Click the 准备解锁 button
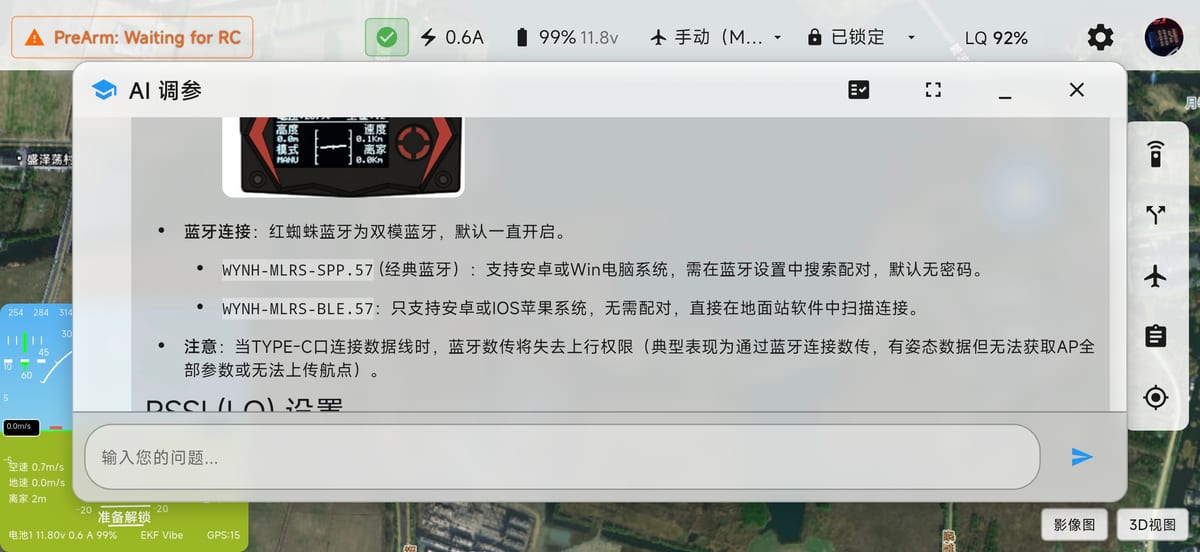Viewport: 1200px width, 552px height. [x=124, y=517]
